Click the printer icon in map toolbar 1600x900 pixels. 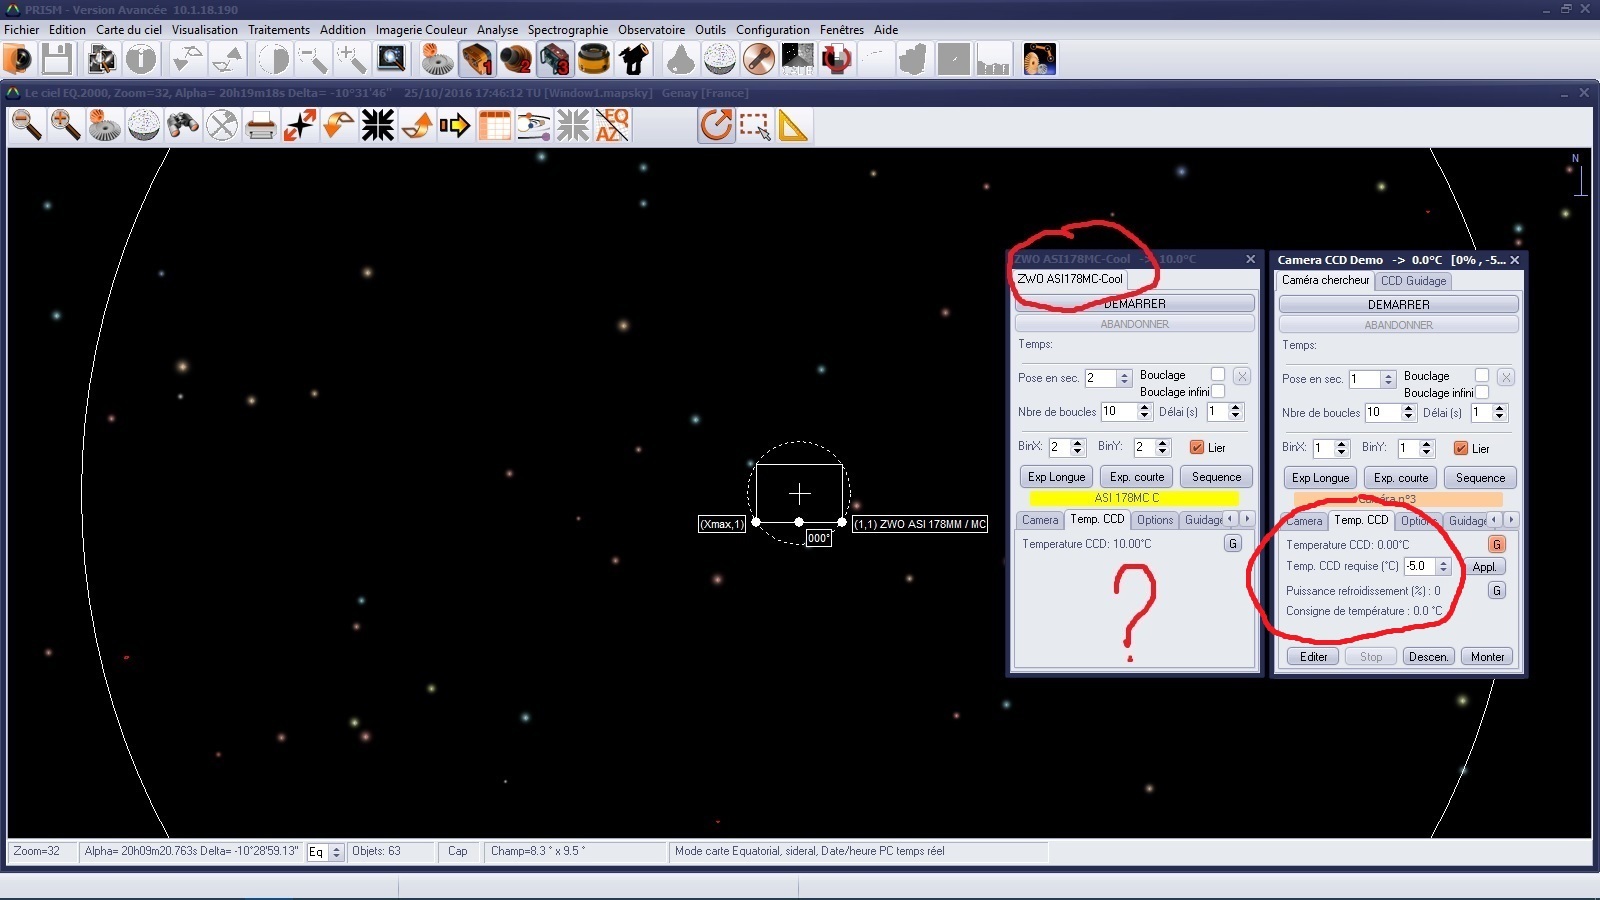click(260, 126)
